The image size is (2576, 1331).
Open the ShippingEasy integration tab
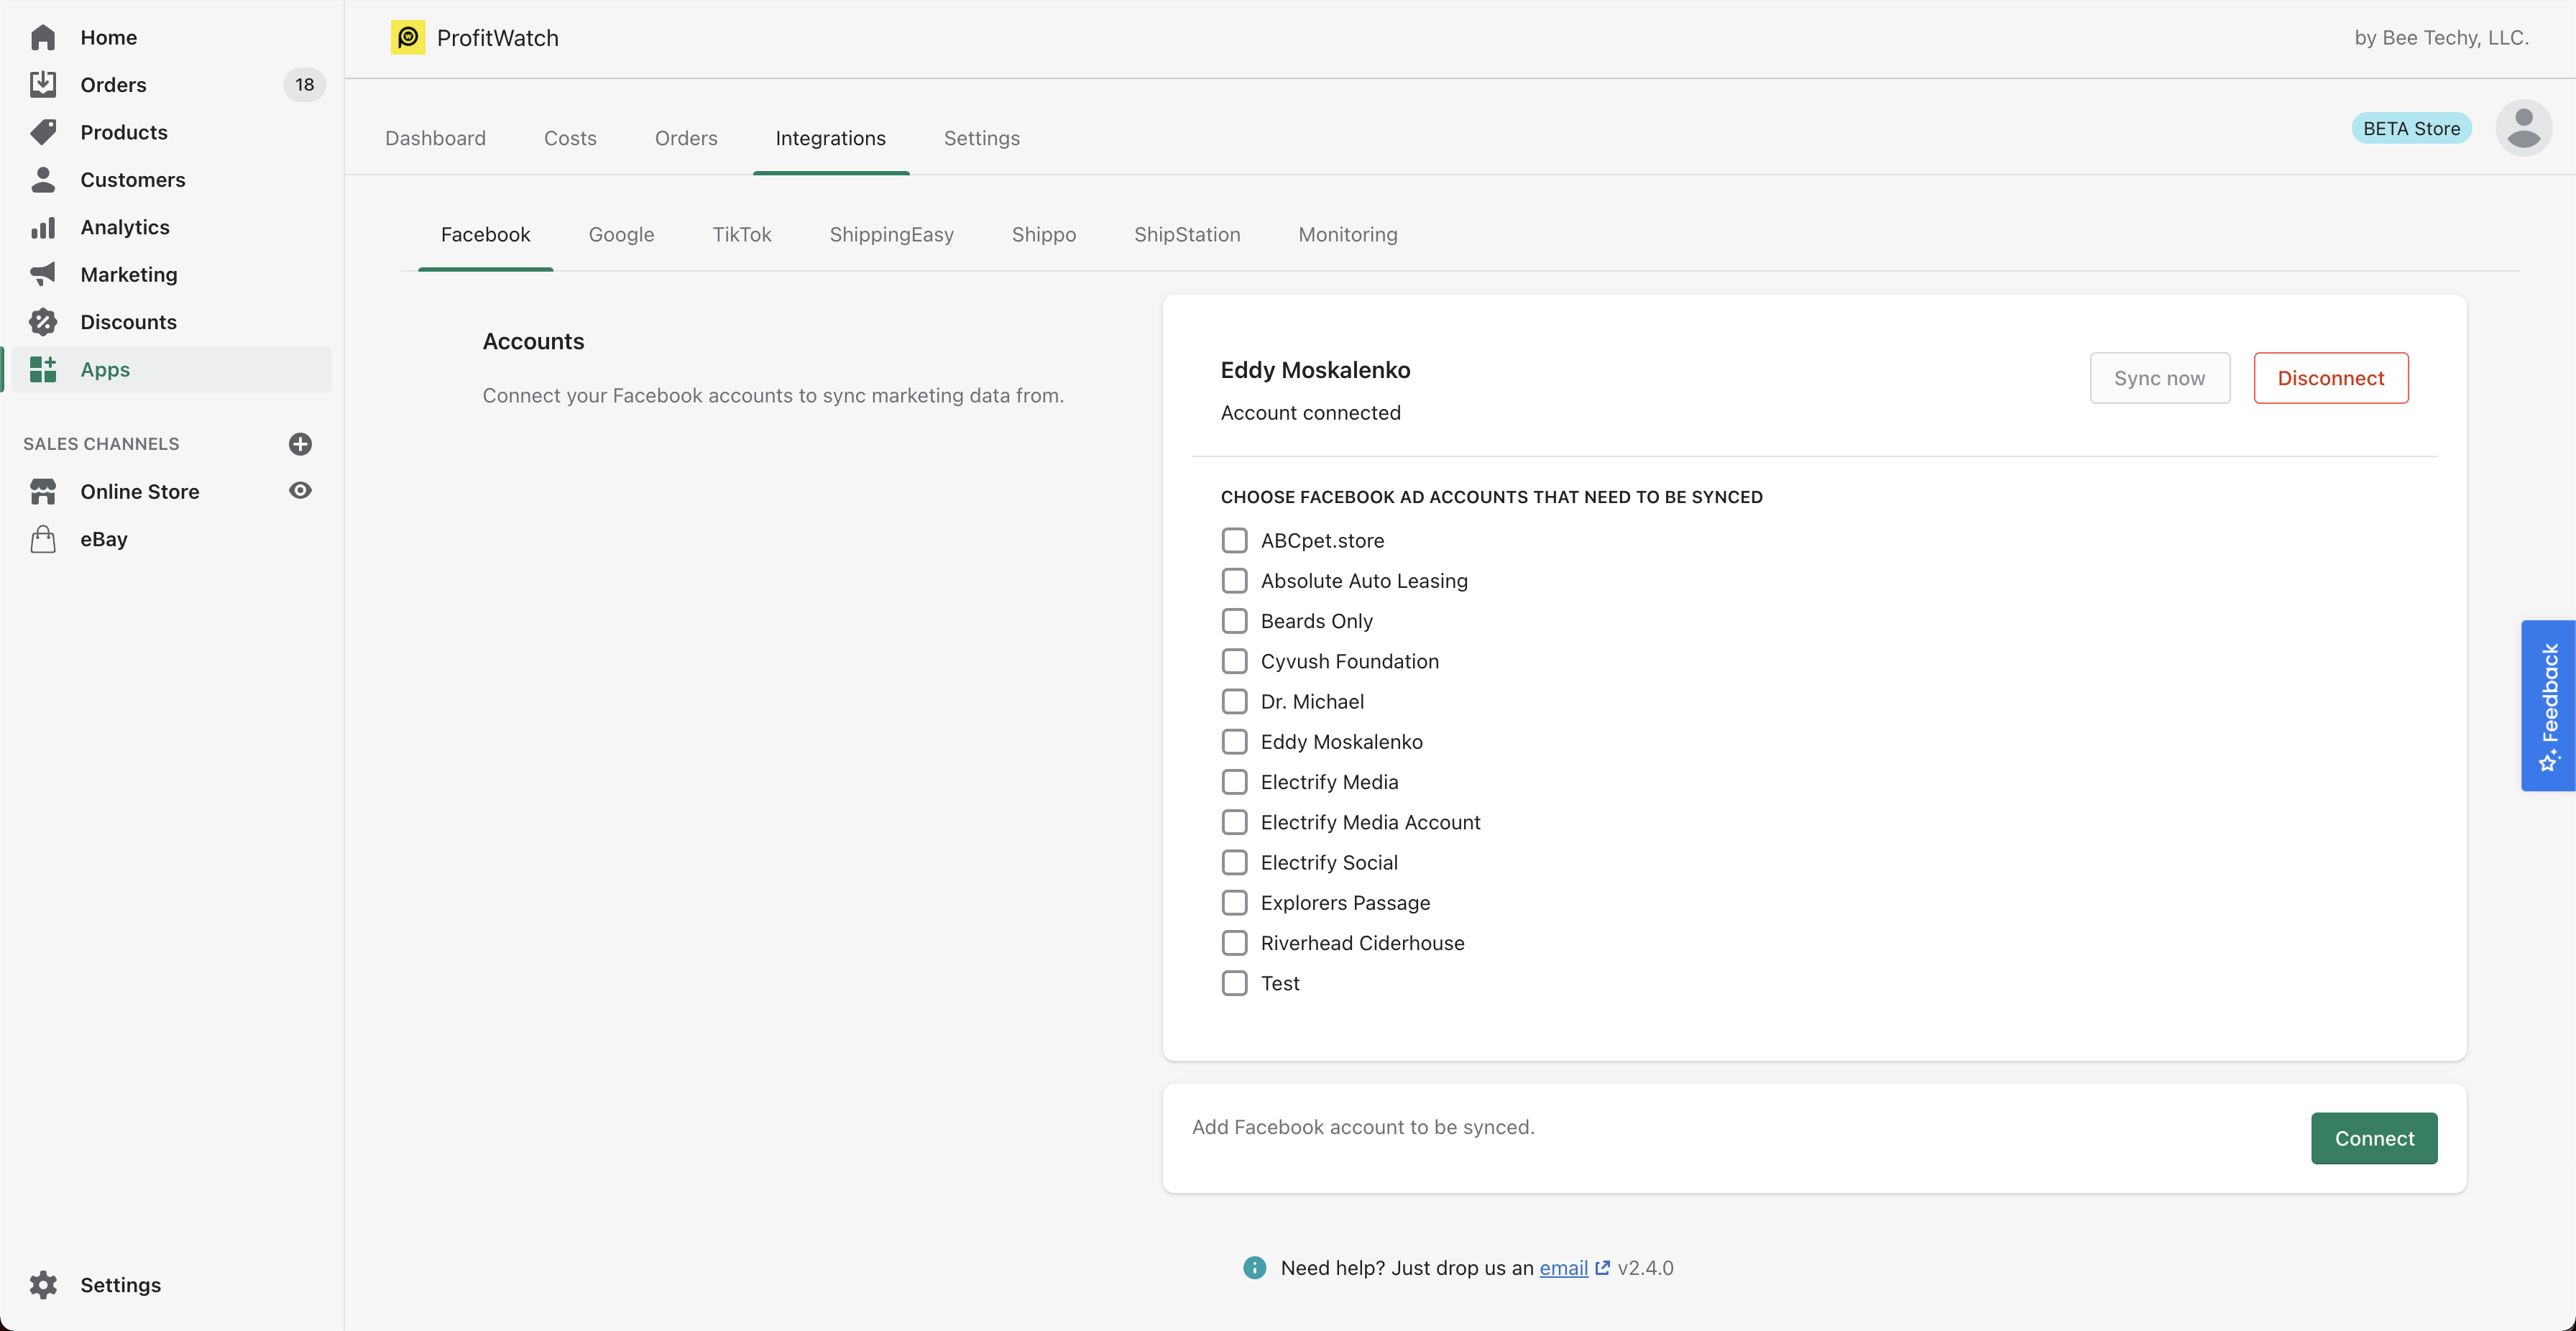point(891,234)
